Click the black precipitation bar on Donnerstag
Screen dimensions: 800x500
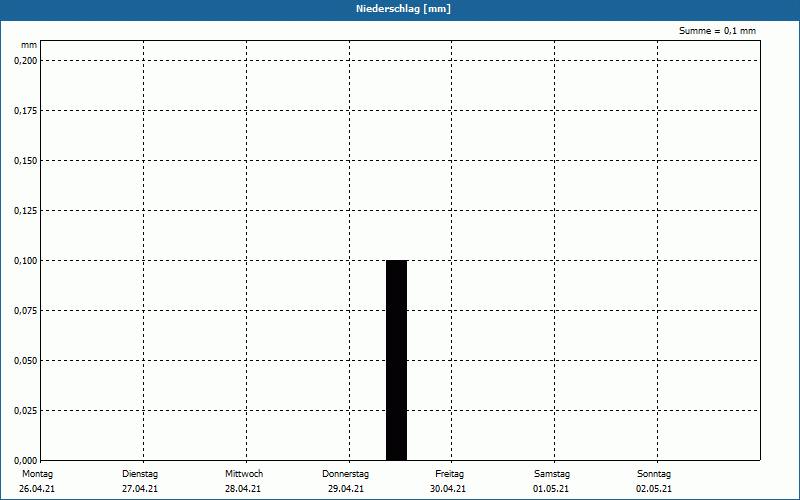pos(396,360)
